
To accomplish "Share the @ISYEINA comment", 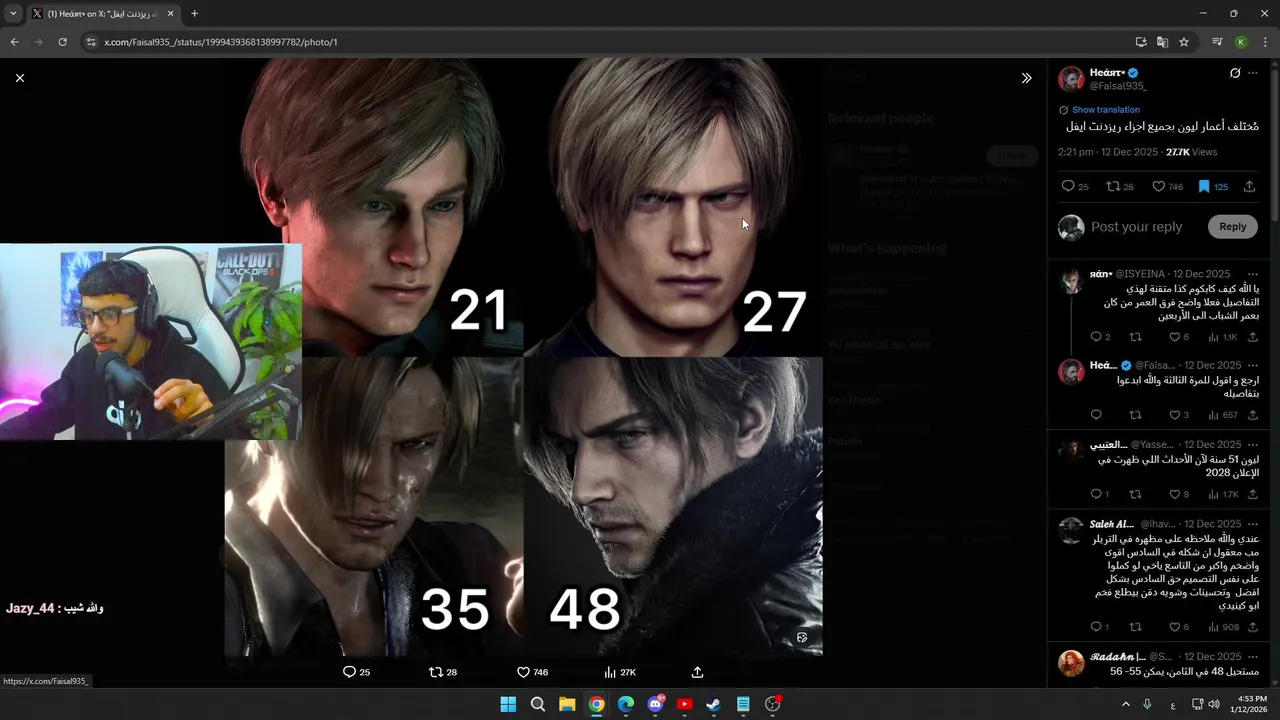I will [x=1253, y=337].
